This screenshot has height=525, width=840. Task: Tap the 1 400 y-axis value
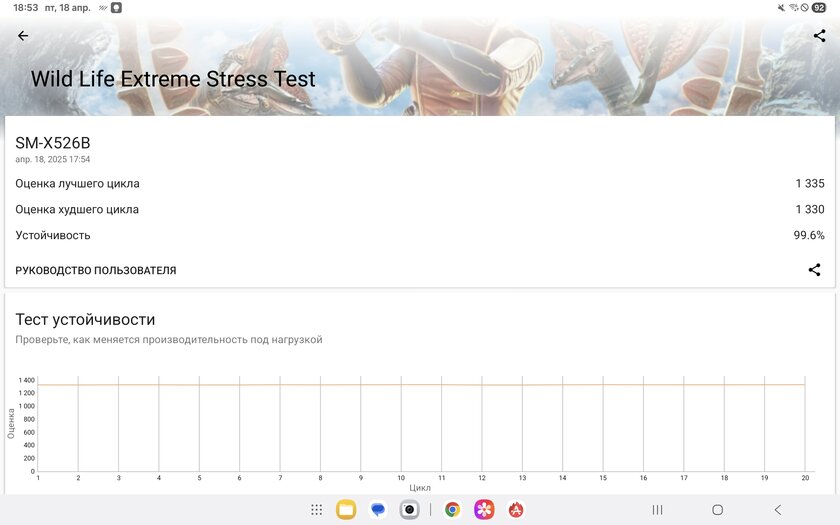[x=26, y=380]
